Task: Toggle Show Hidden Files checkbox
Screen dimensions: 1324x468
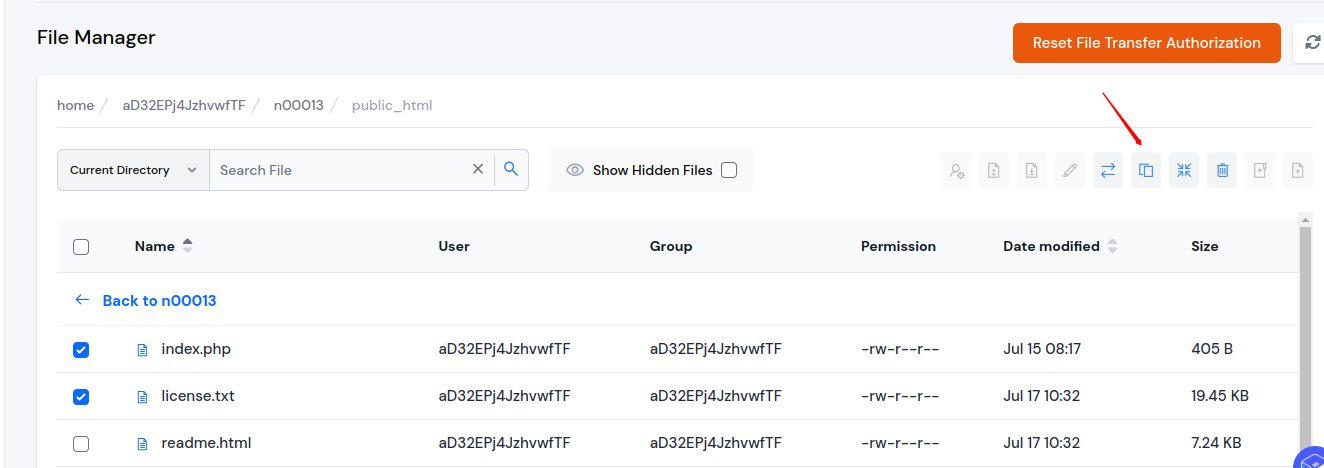Action: [729, 170]
